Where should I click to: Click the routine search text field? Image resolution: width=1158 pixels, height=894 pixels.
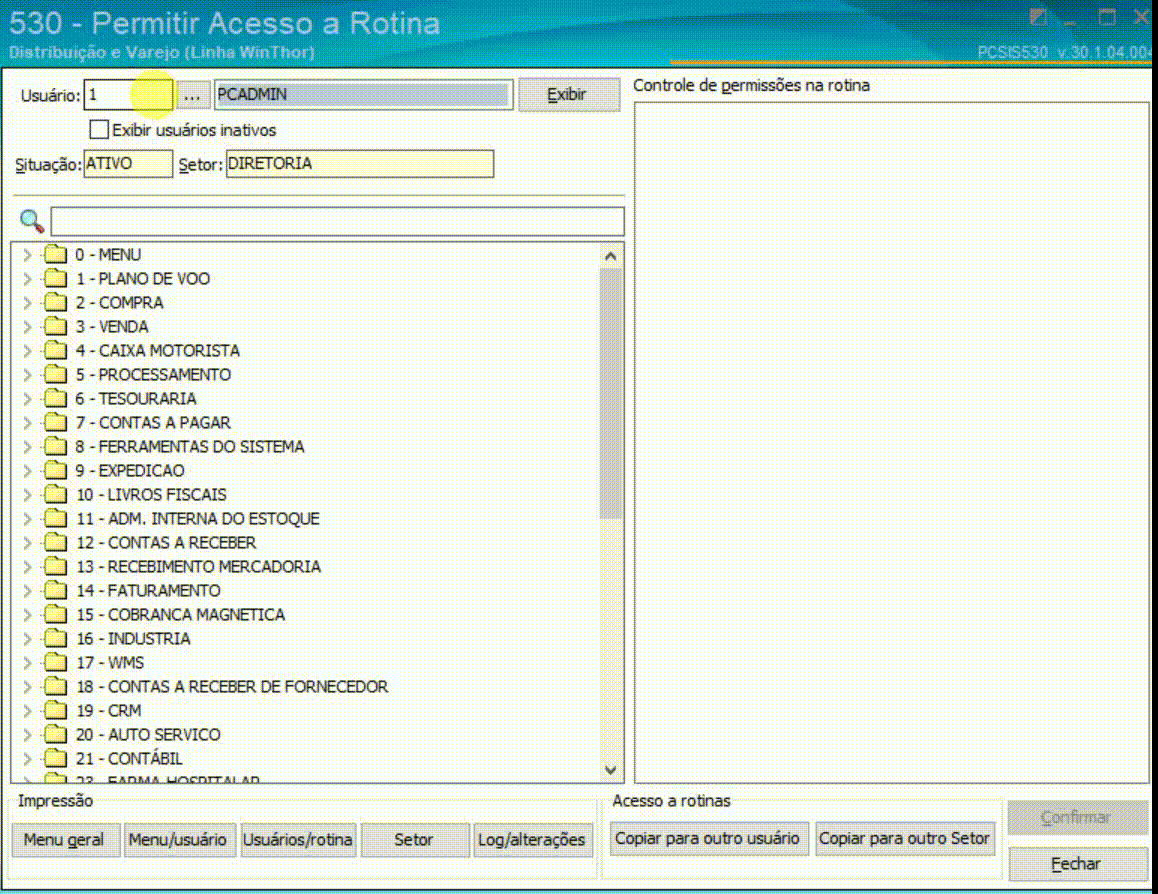point(337,221)
